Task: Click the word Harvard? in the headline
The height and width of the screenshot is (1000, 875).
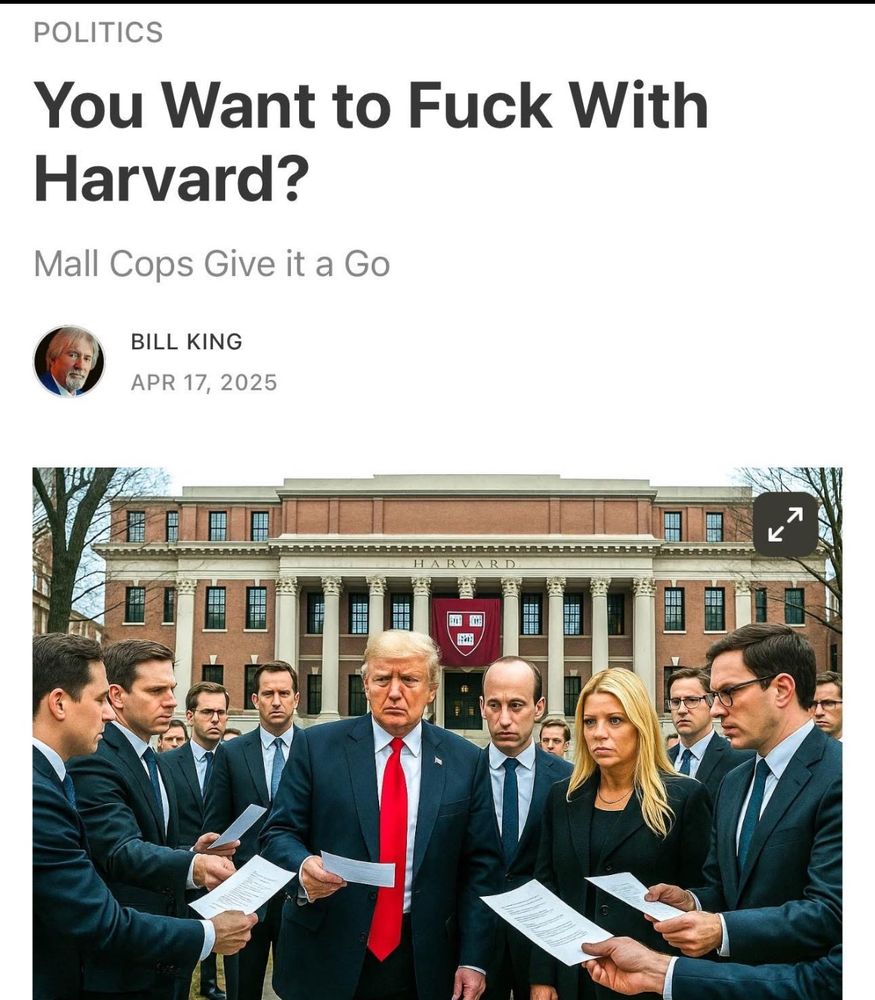Action: tap(171, 177)
